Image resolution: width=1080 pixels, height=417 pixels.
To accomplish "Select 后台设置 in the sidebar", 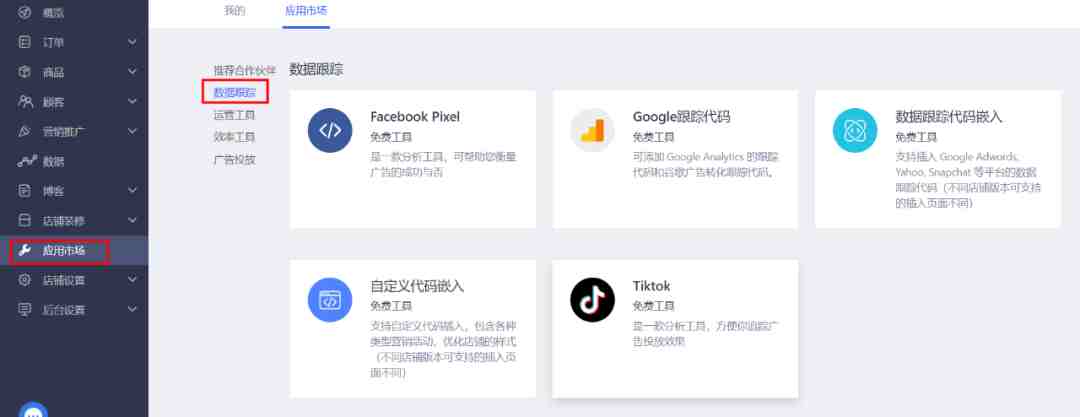I will pyautogui.click(x=63, y=309).
